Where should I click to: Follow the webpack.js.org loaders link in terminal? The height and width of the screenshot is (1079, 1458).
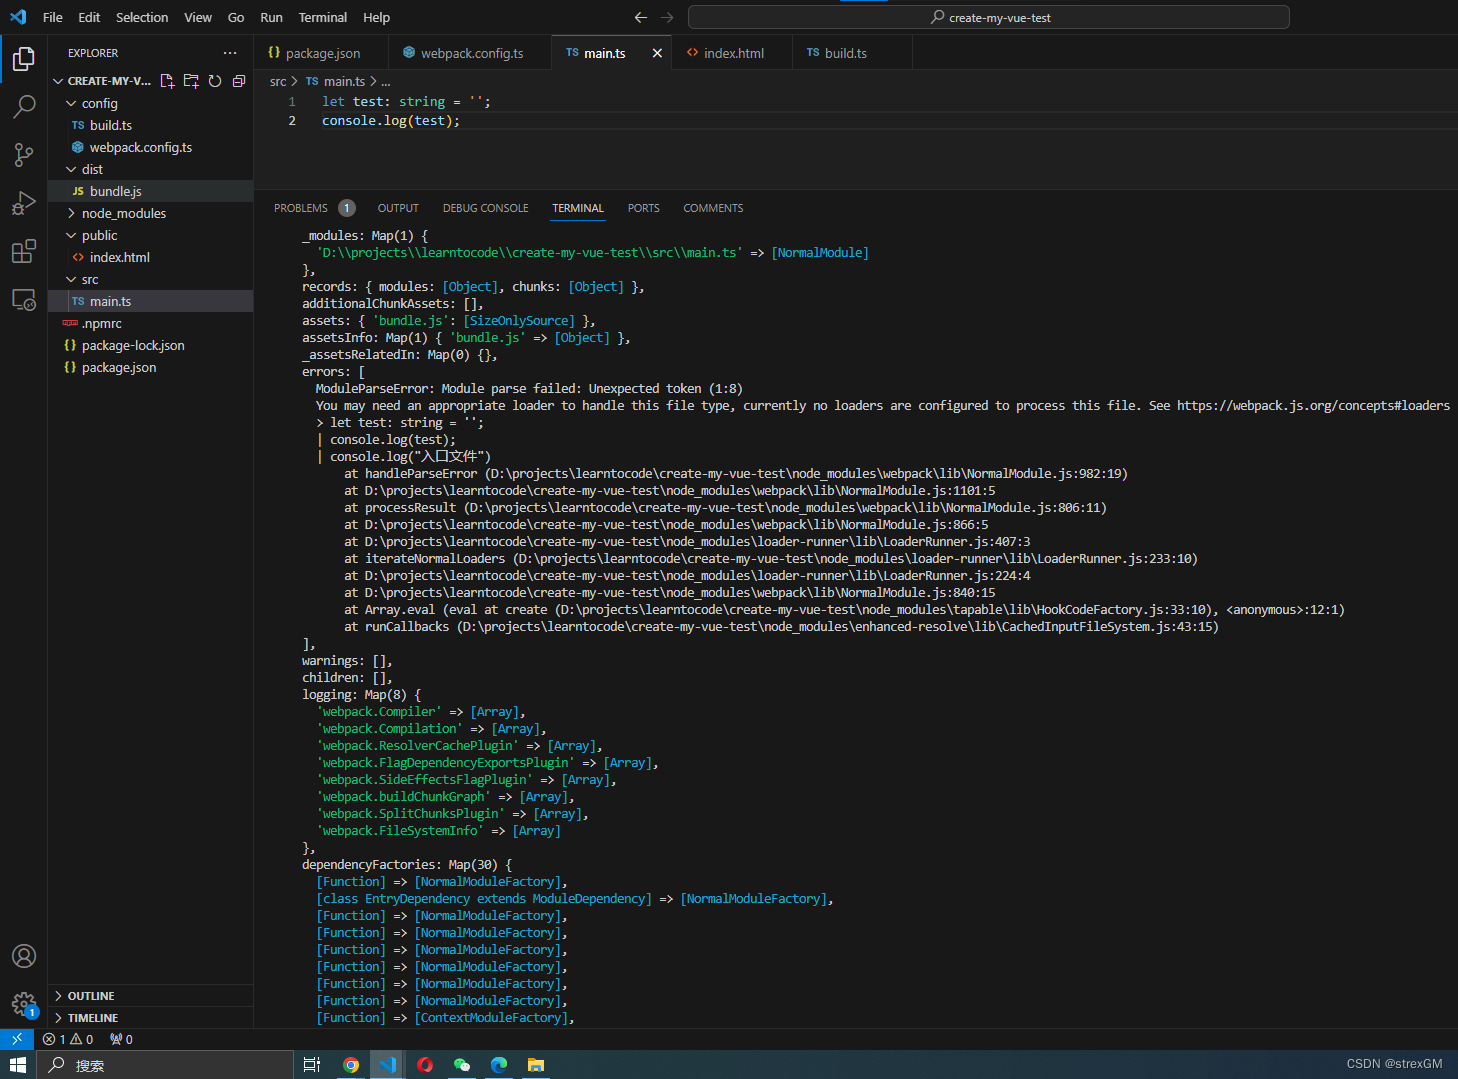[1313, 406]
